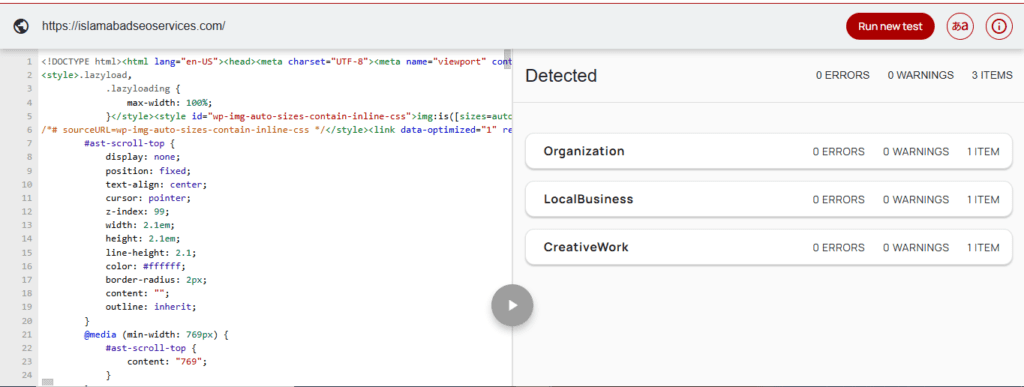Click the 3 ITEMS summary count

(x=991, y=76)
